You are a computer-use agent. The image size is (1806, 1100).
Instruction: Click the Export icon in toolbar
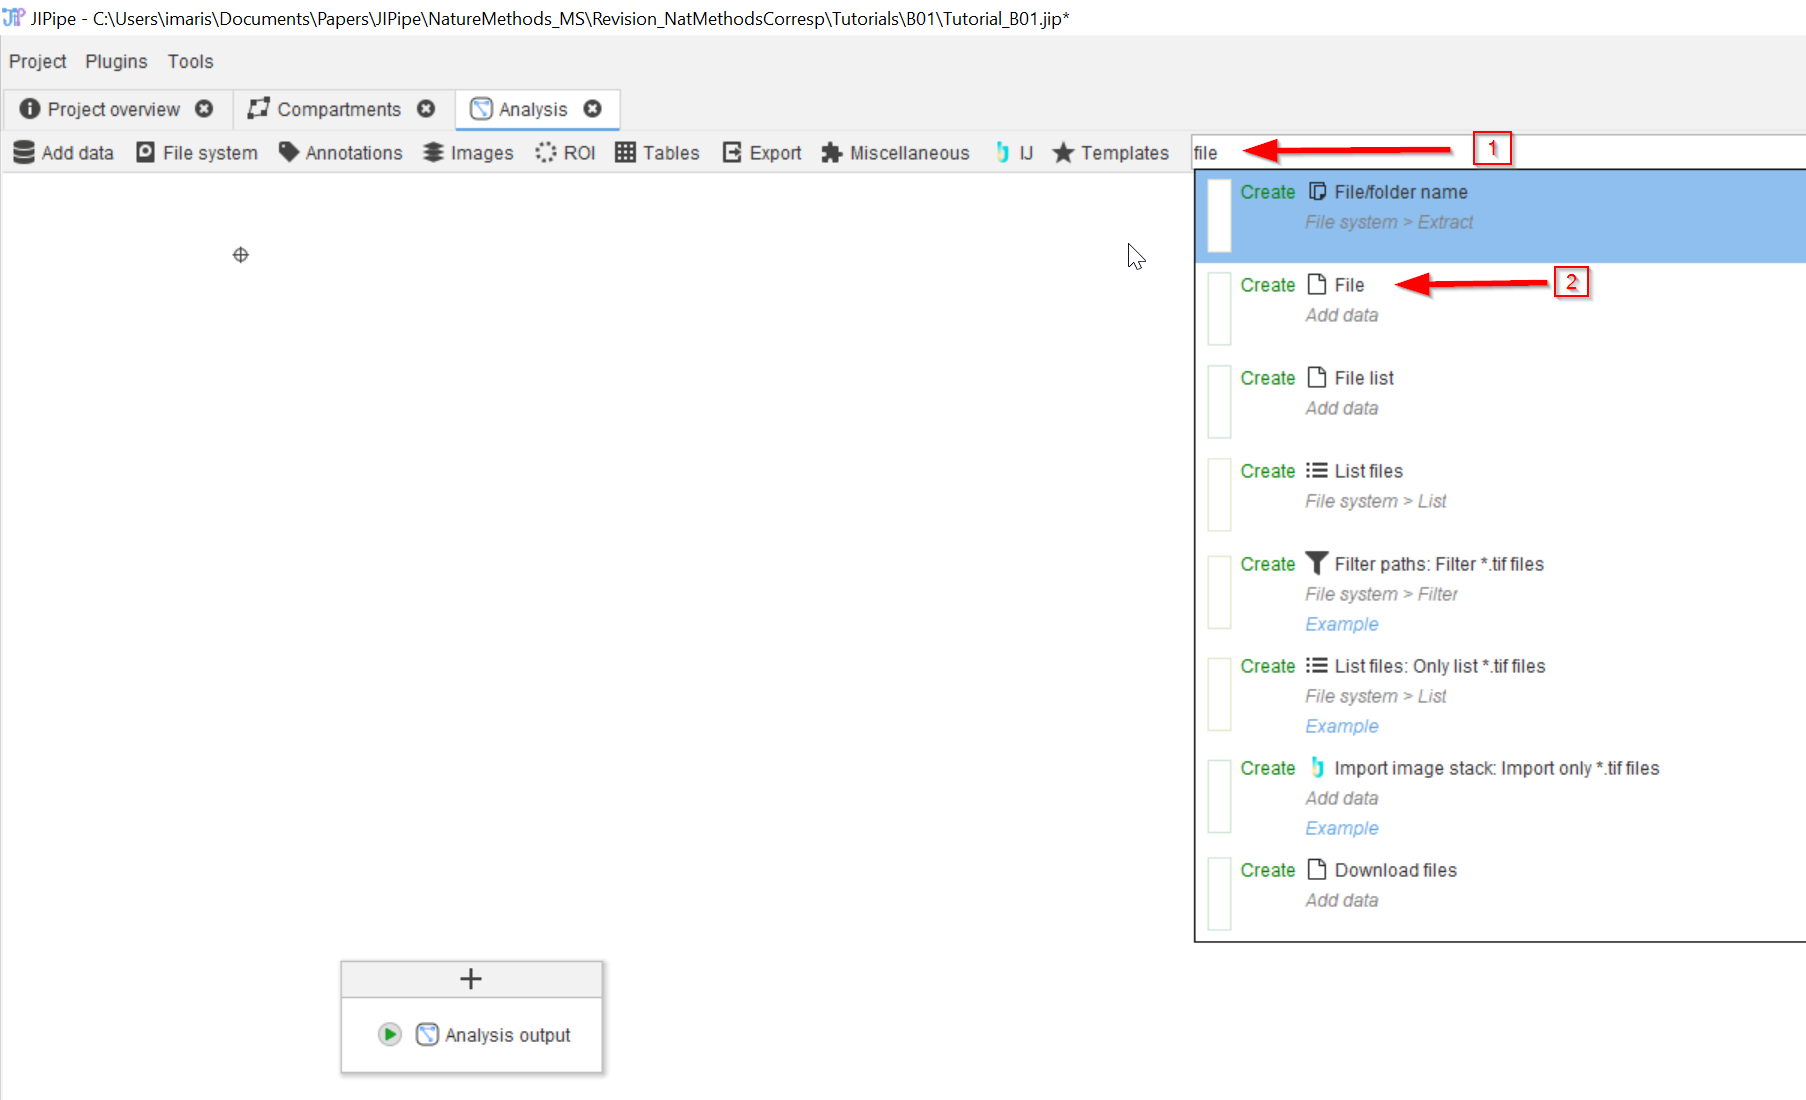(732, 152)
